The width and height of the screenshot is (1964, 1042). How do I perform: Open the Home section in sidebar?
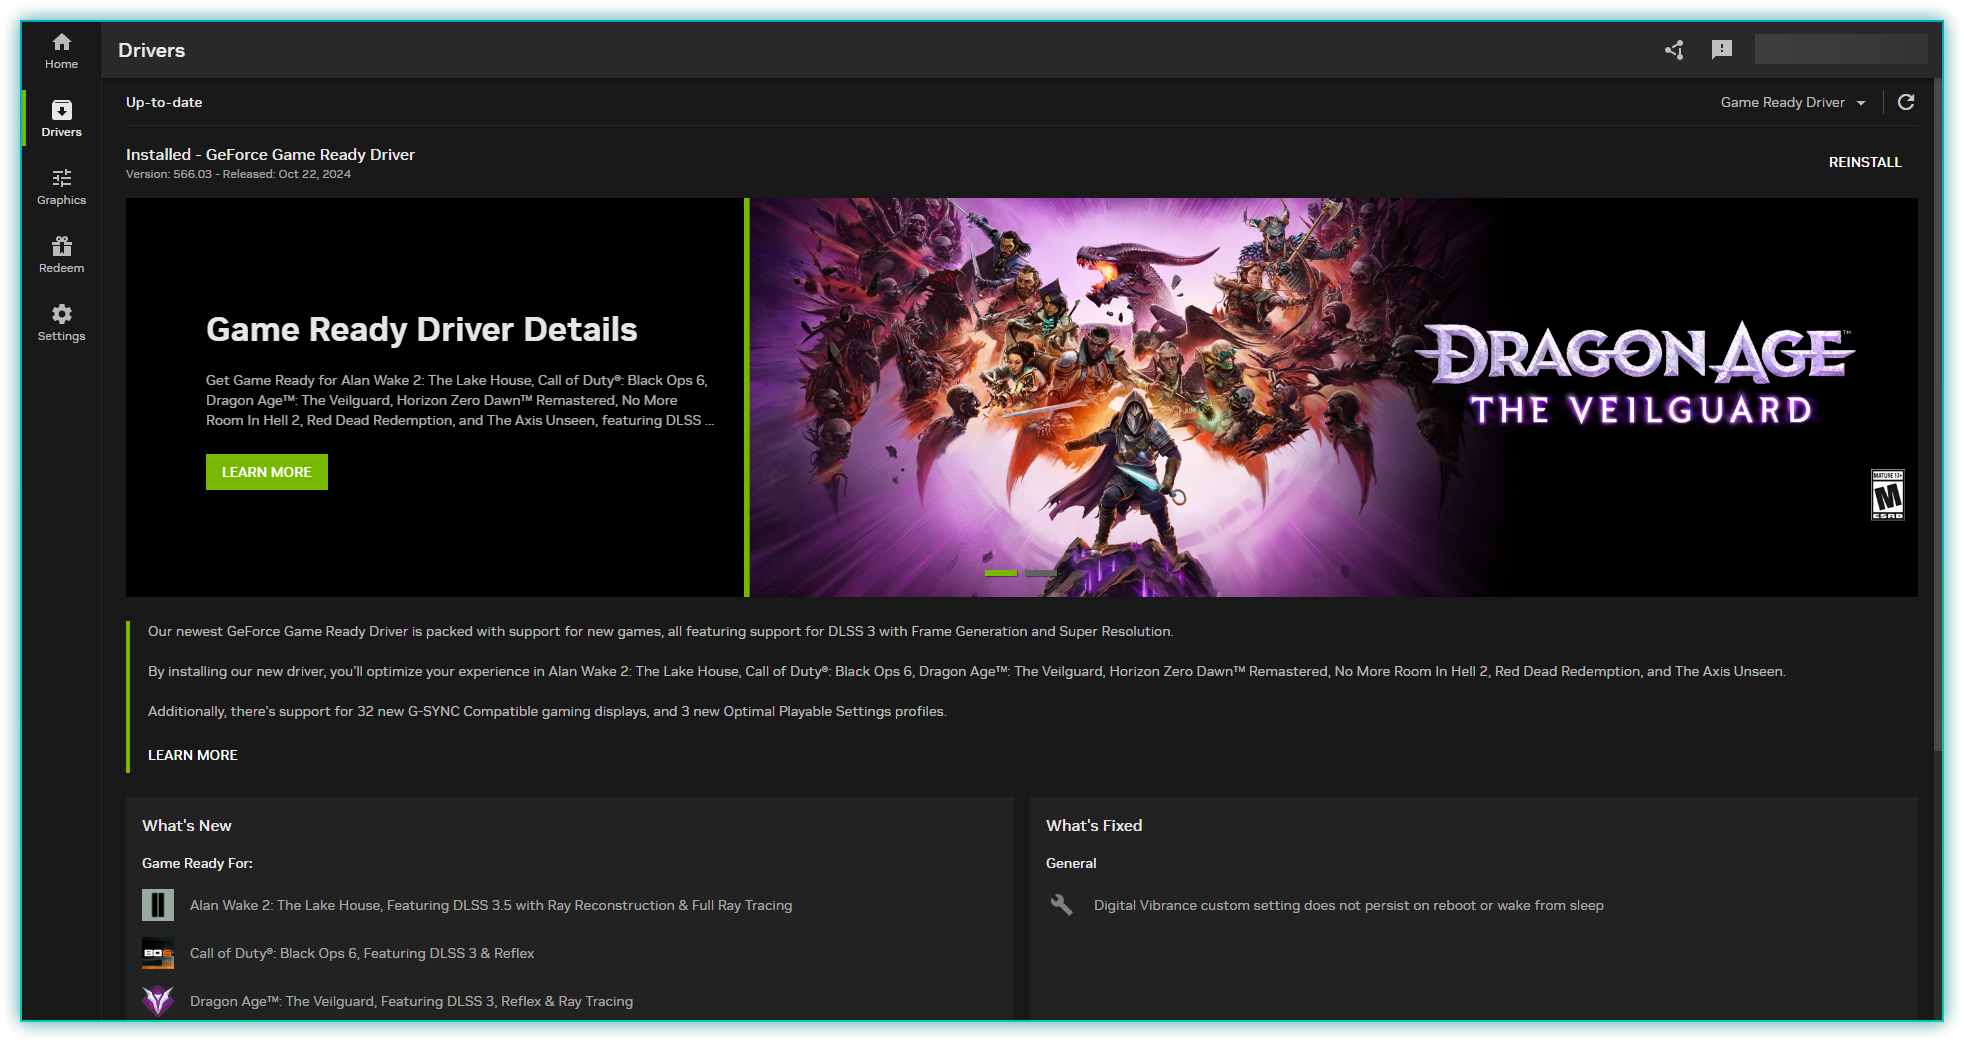point(61,50)
